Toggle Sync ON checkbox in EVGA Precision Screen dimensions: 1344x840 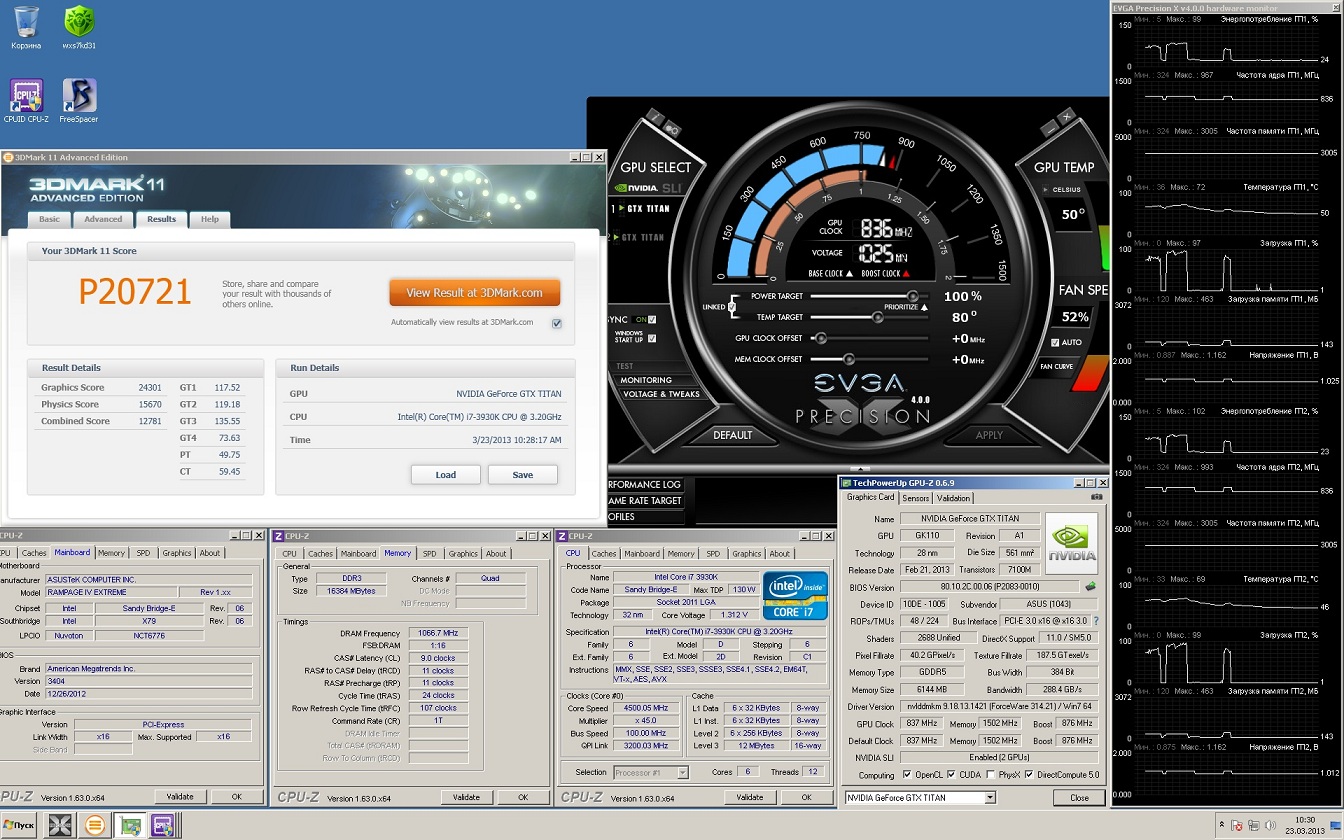click(652, 320)
